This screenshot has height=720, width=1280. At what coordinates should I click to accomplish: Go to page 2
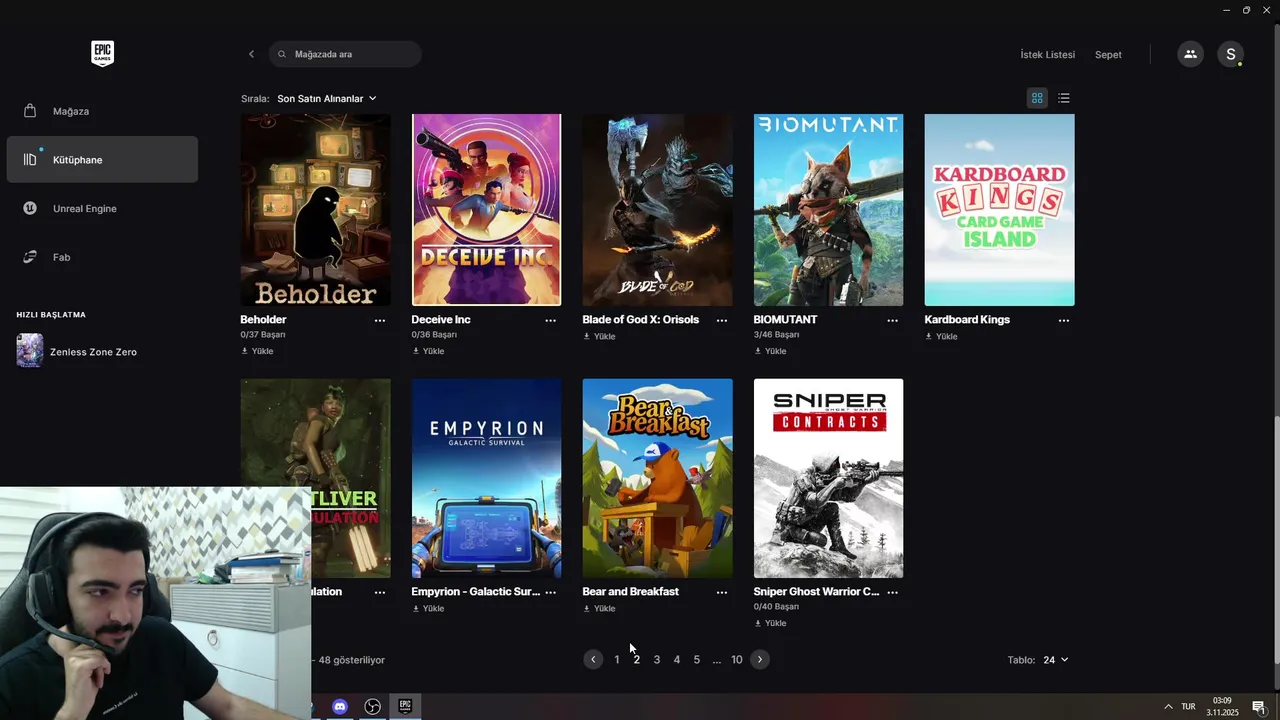pyautogui.click(x=637, y=660)
